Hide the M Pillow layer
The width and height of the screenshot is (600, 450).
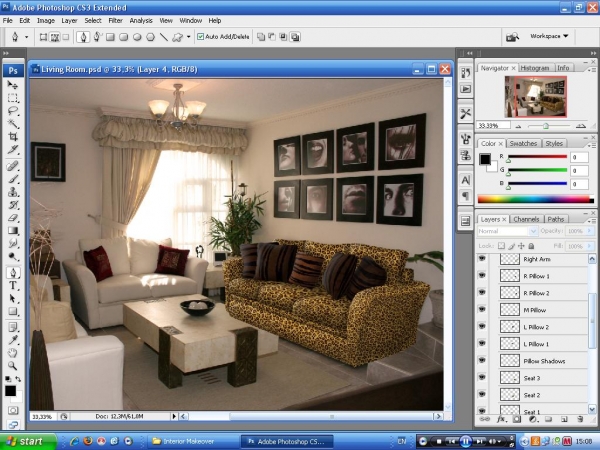482,310
